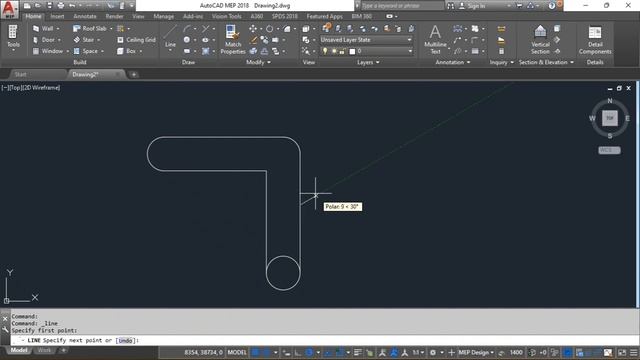Click the Ceiling Grid tool
Screen dimensions: 640x360
click(136, 40)
